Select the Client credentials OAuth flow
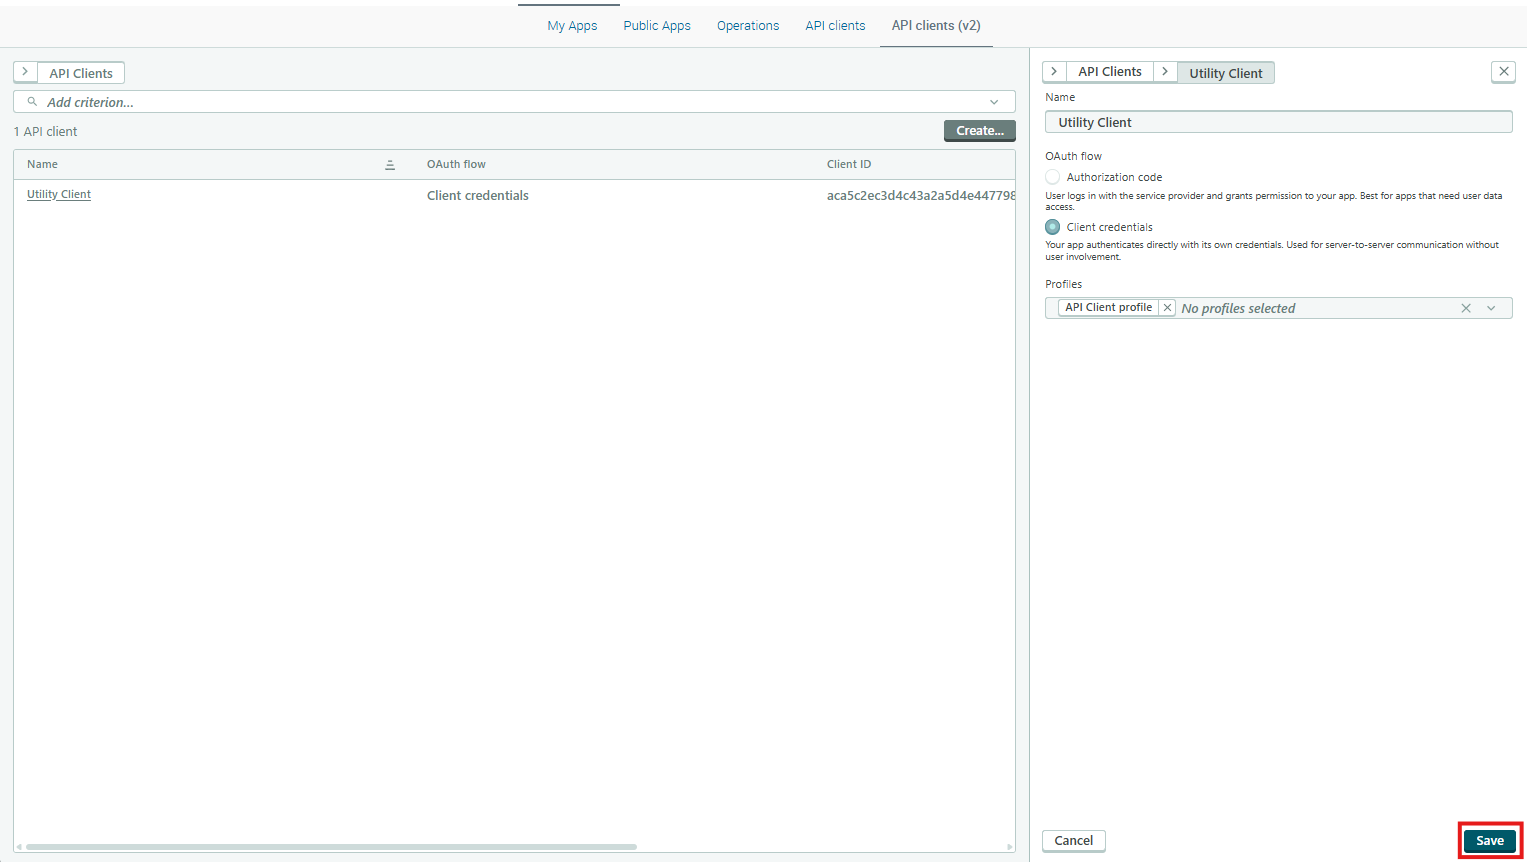The height and width of the screenshot is (862, 1527). (1053, 227)
